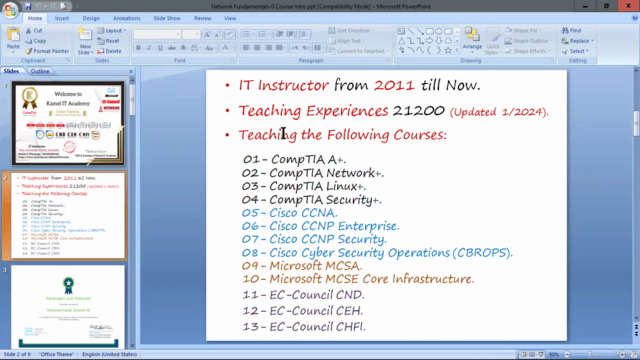Expand the Replace dropdown arrow

[x=592, y=41]
